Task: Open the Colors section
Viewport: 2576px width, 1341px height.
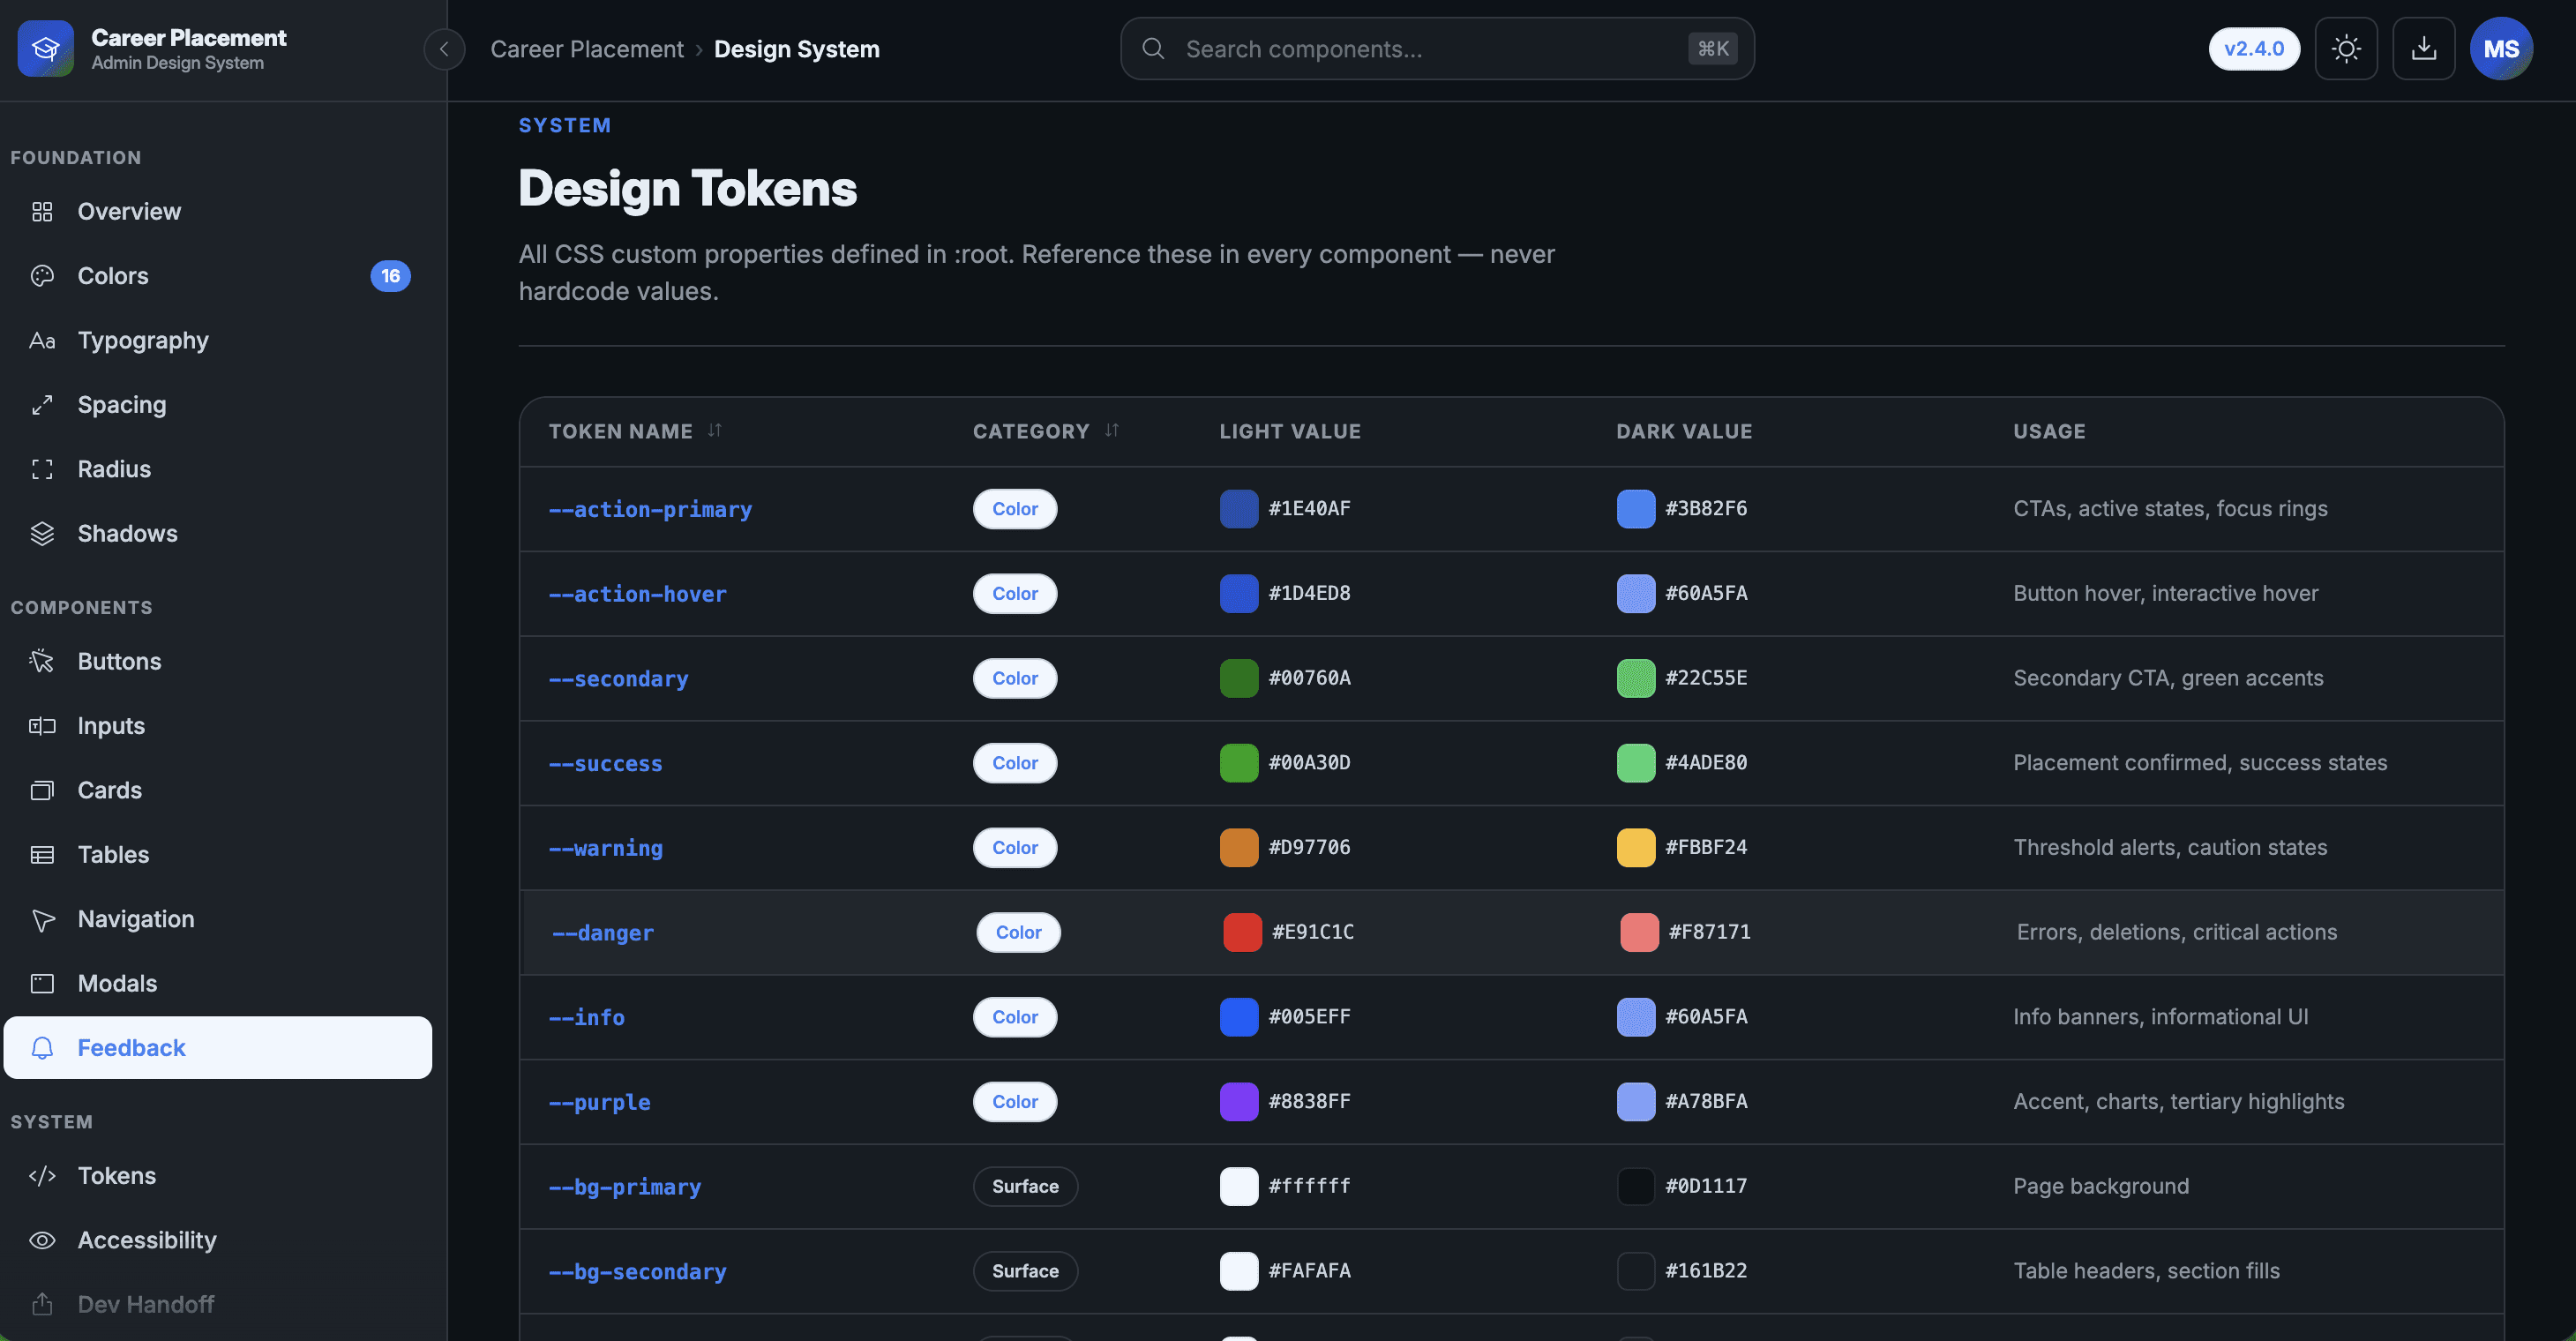Action: point(218,276)
